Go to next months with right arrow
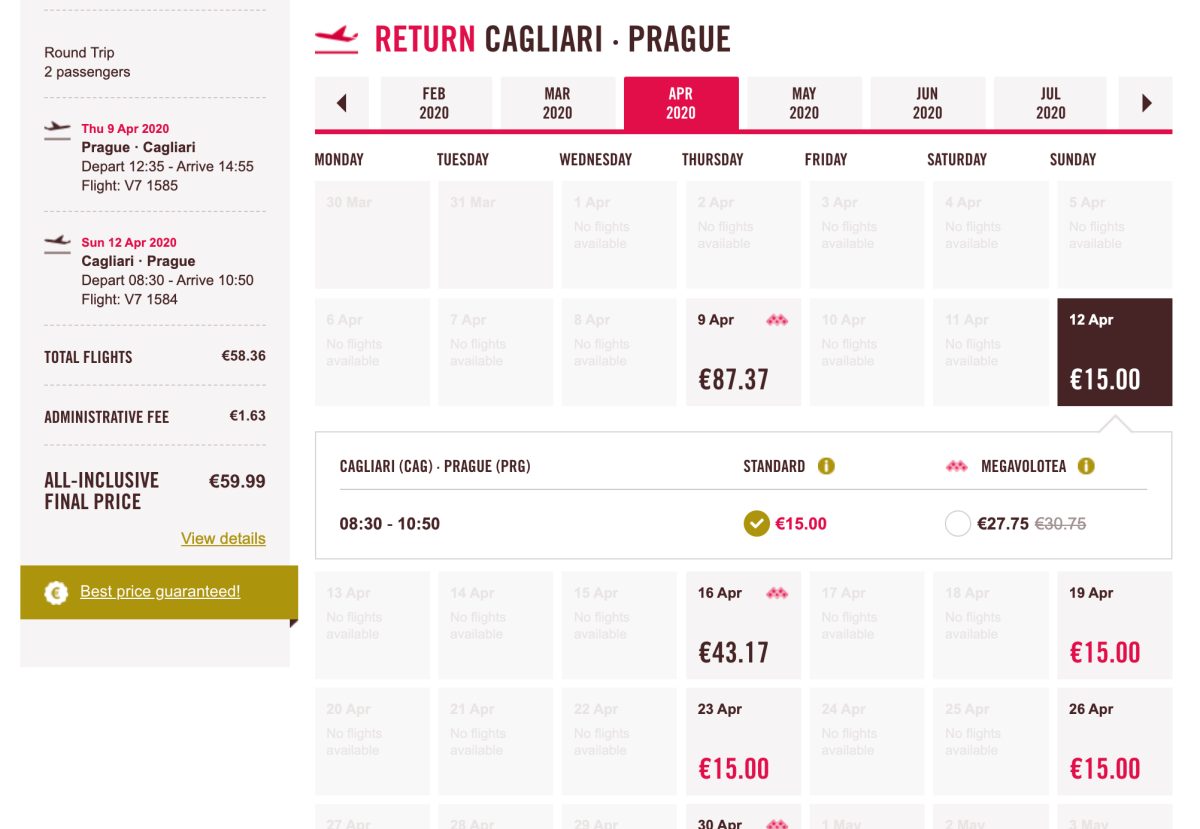Image resolution: width=1200 pixels, height=829 pixels. coord(1146,103)
